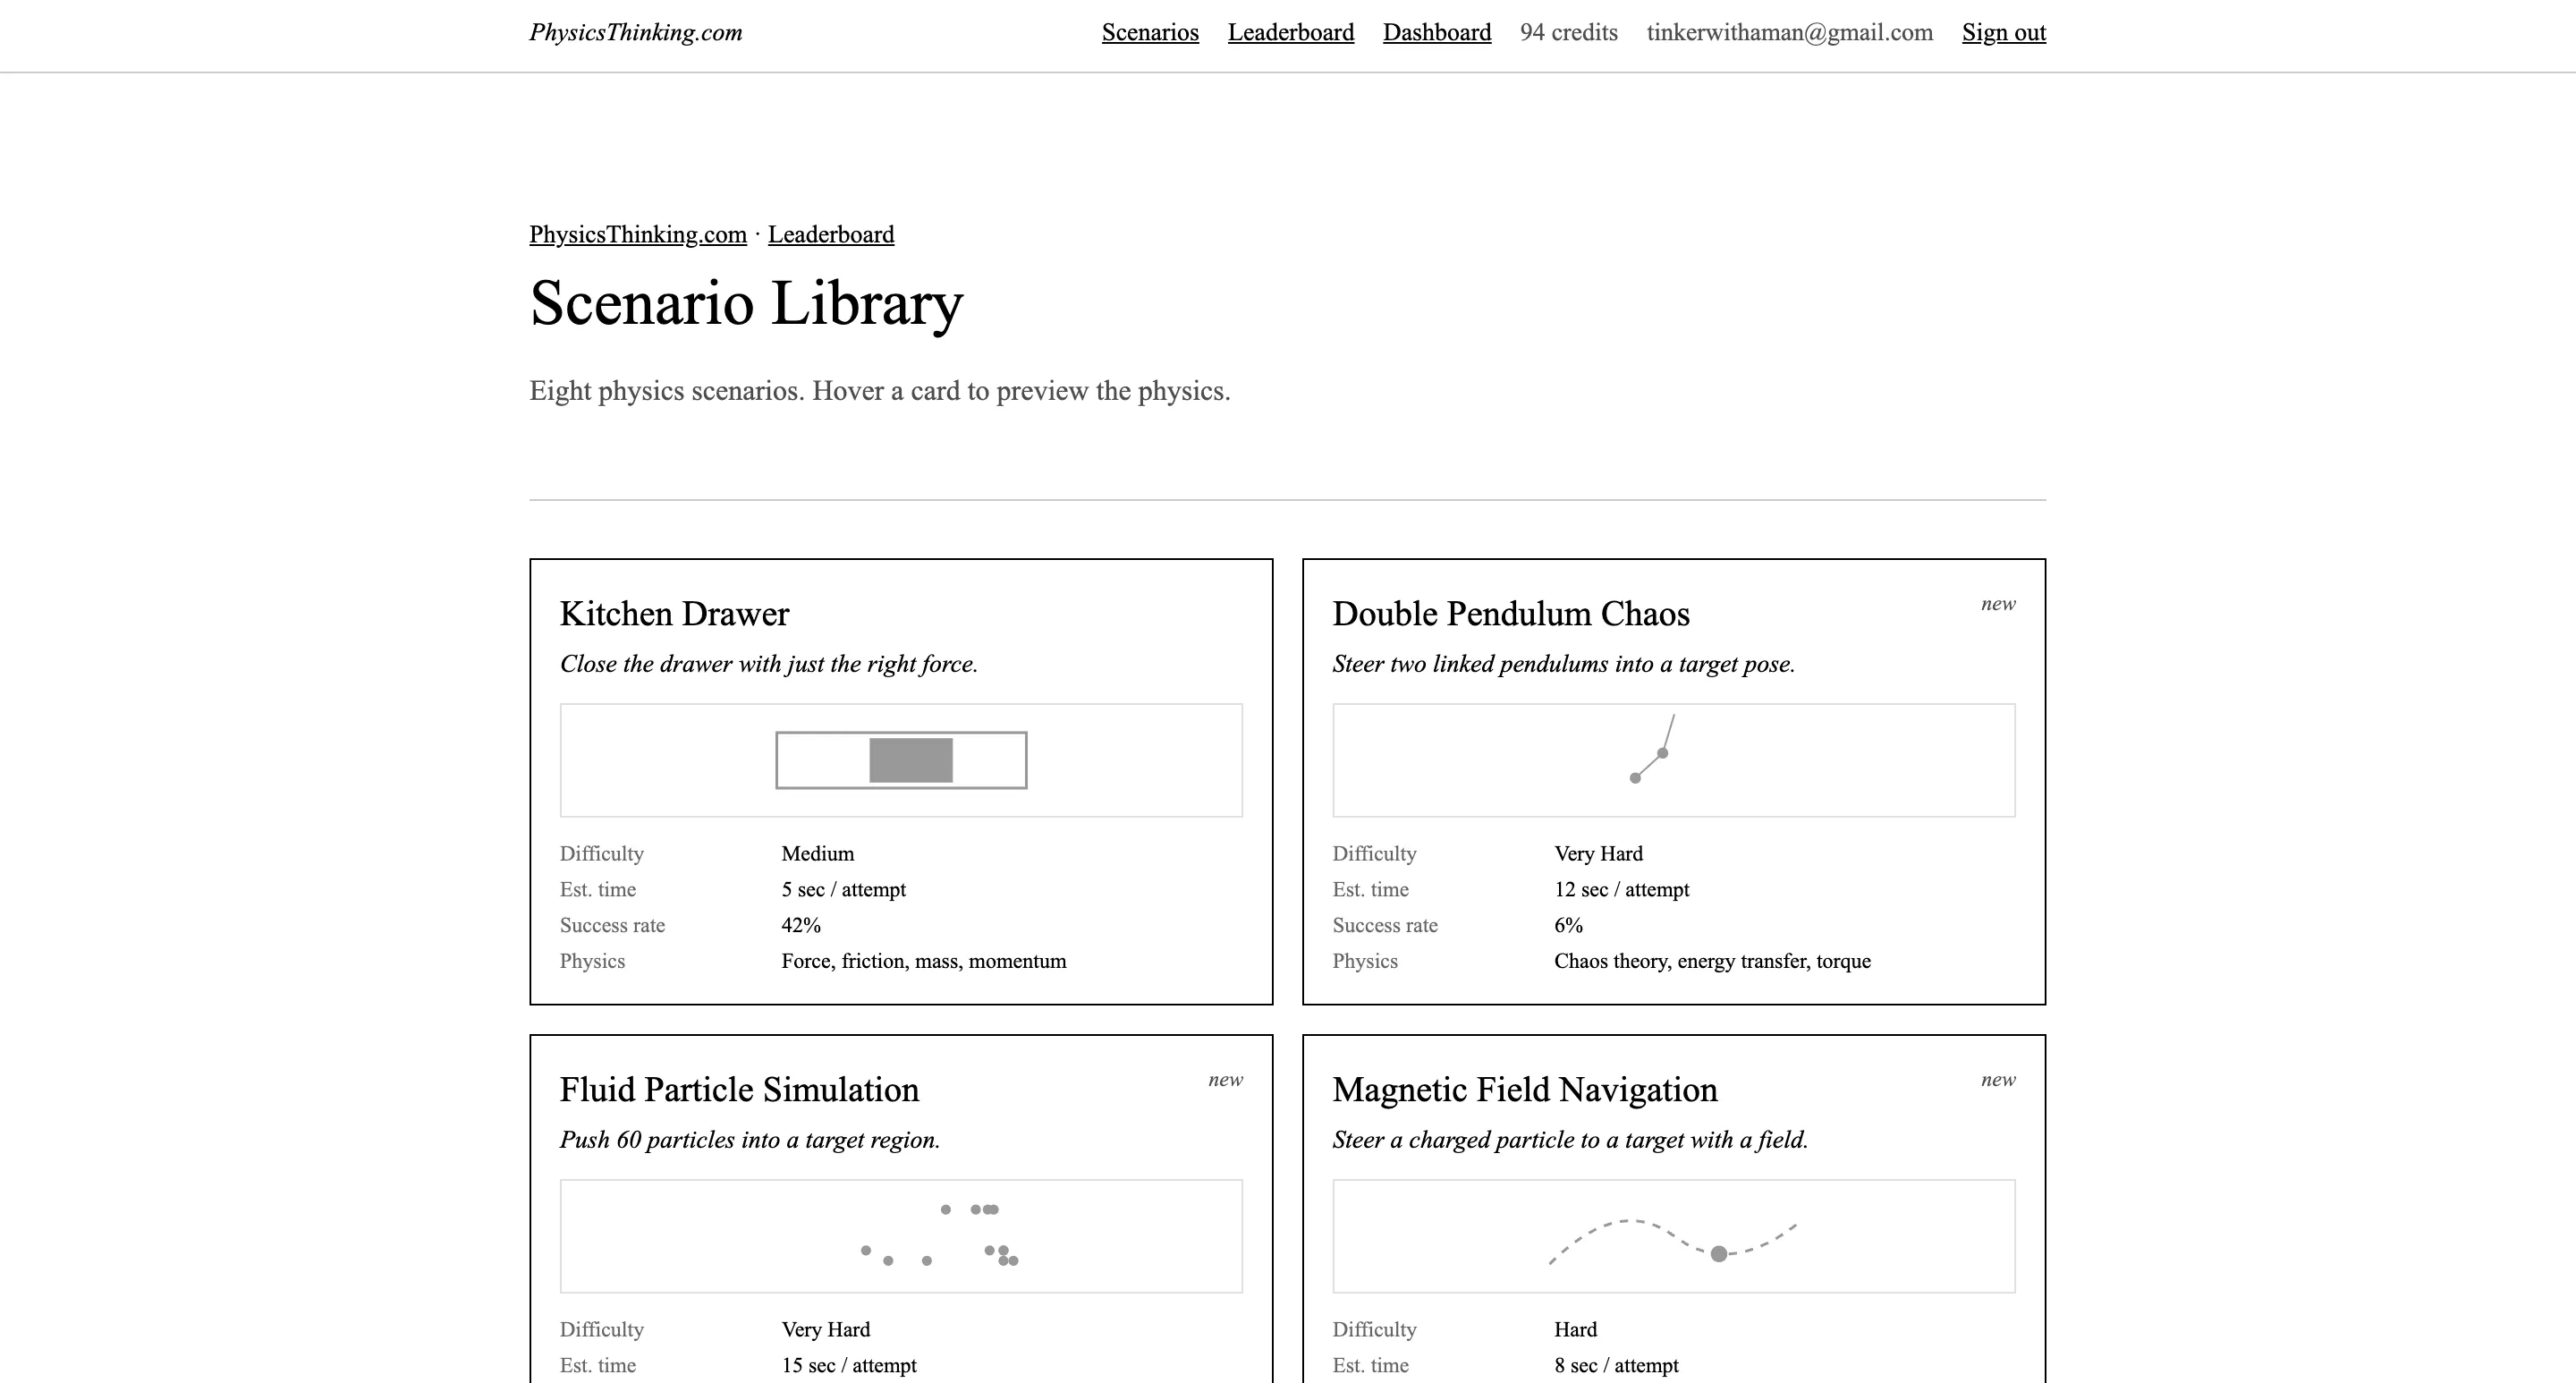Click the Leaderboard breadcrumb link
Viewport: 2576px width, 1383px height.
point(831,234)
